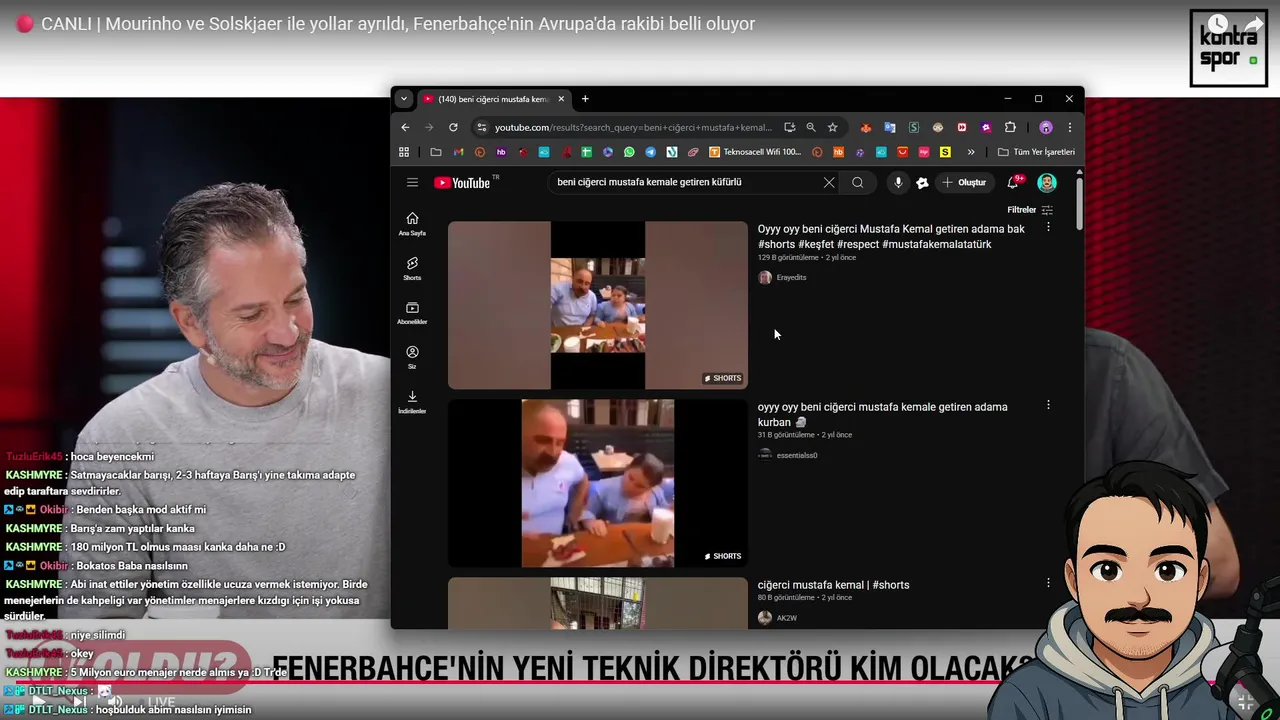Viewport: 1280px width, 720px height.
Task: Open the Chrome three-dot menu
Action: (x=1069, y=127)
